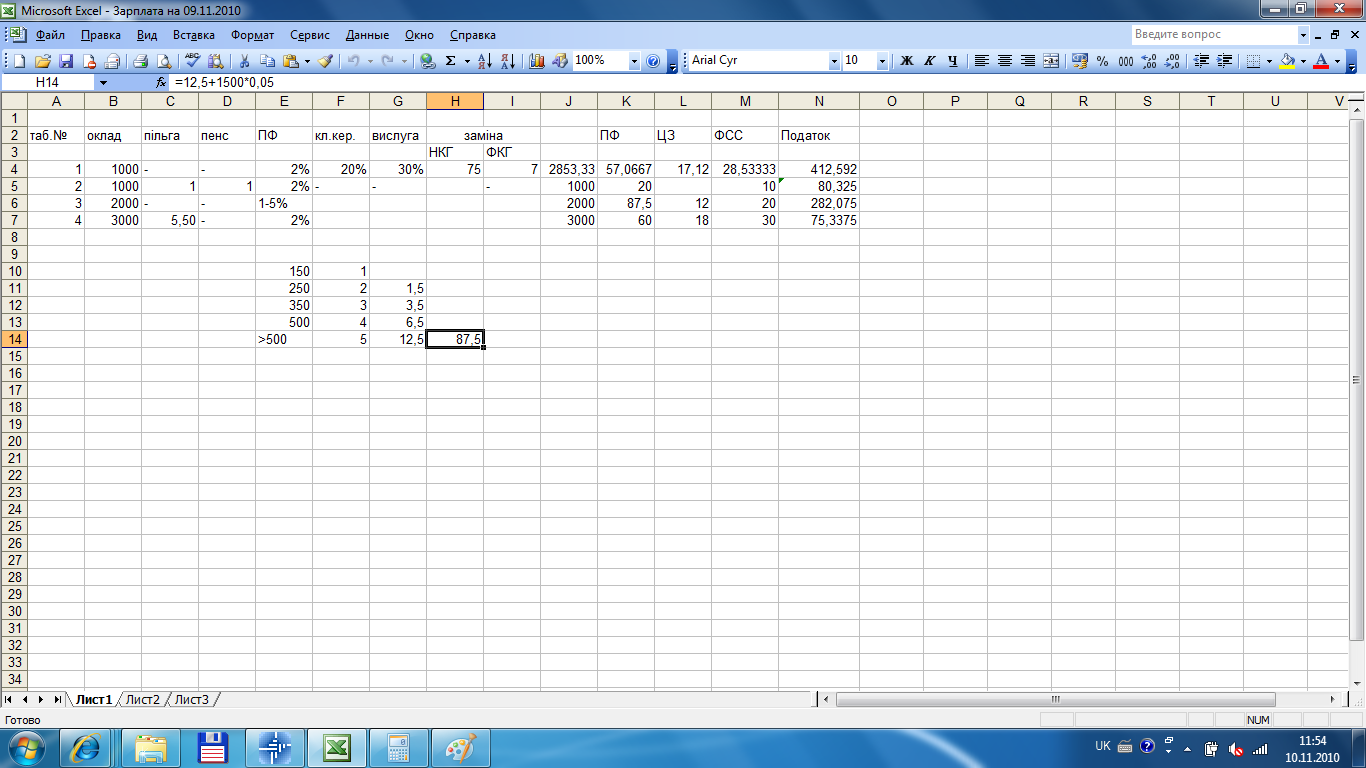Open the Правка menu
This screenshot has height=768, width=1366.
click(x=101, y=35)
